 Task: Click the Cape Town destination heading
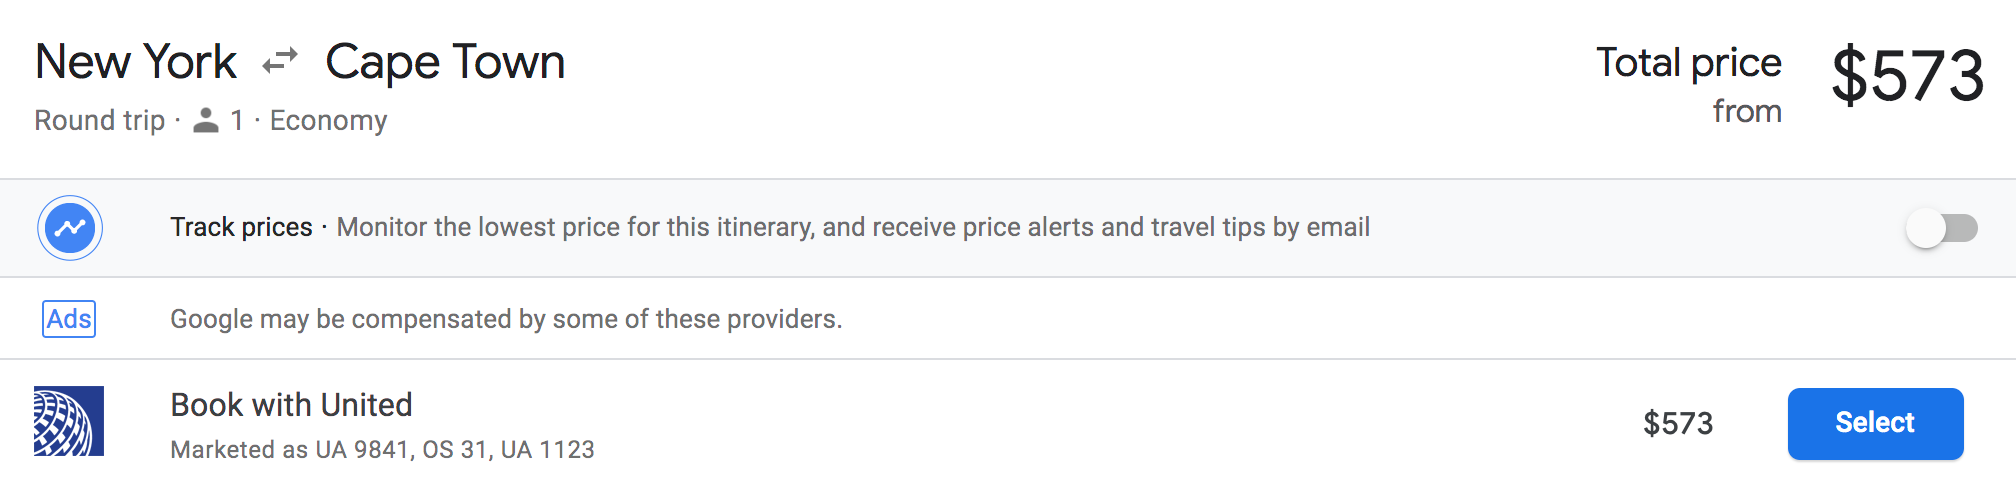[445, 62]
